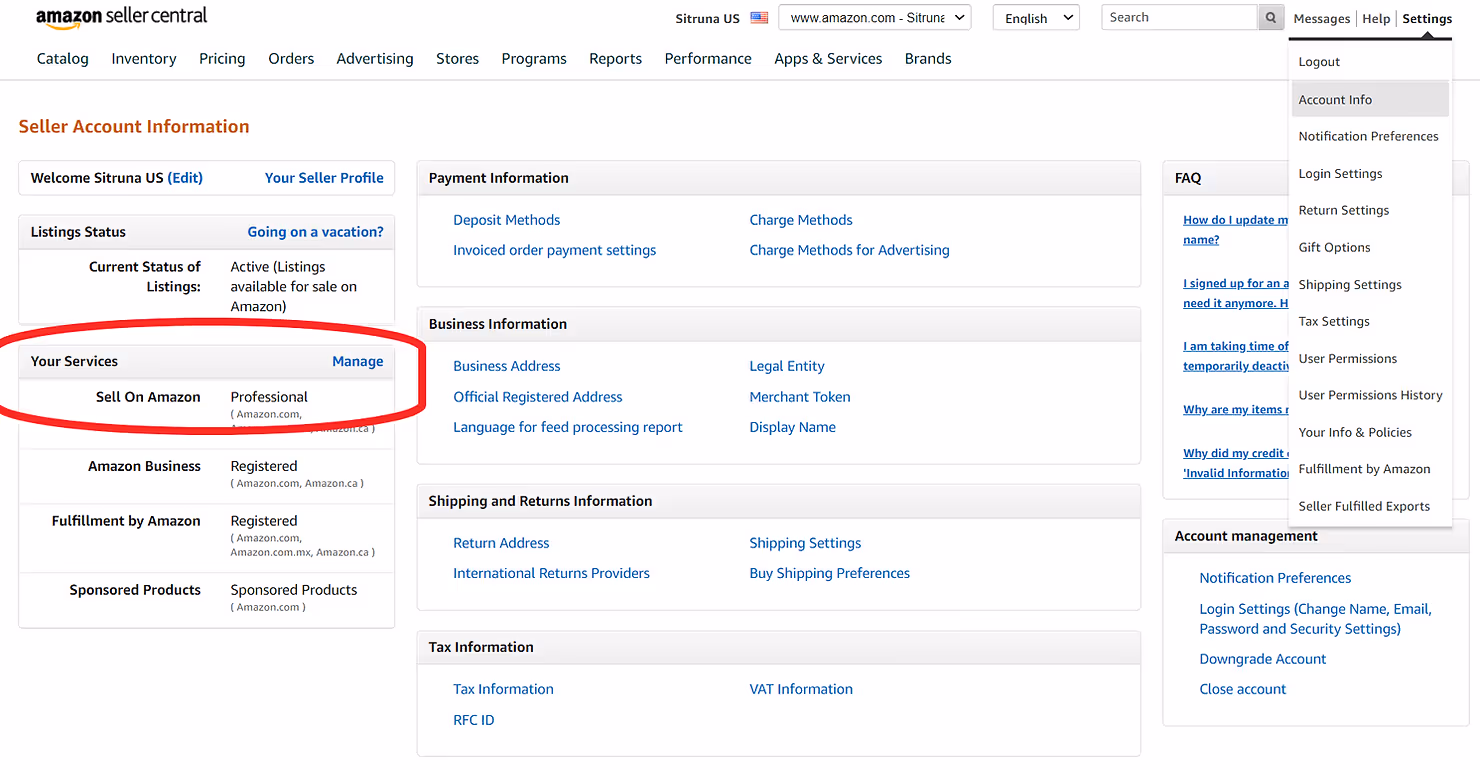1480x770 pixels.
Task: Select Logout from Settings menu
Action: tap(1319, 62)
